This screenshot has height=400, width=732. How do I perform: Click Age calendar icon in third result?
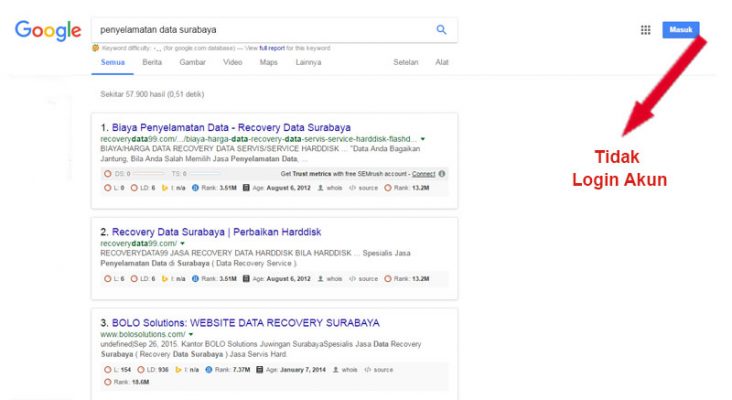pyautogui.click(x=260, y=369)
